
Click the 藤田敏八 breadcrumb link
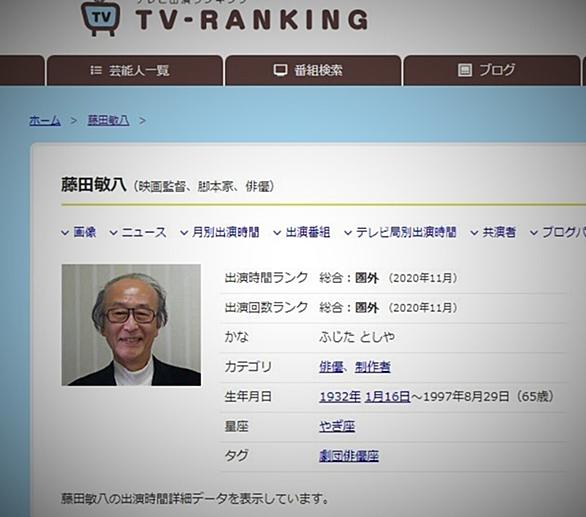pos(108,120)
